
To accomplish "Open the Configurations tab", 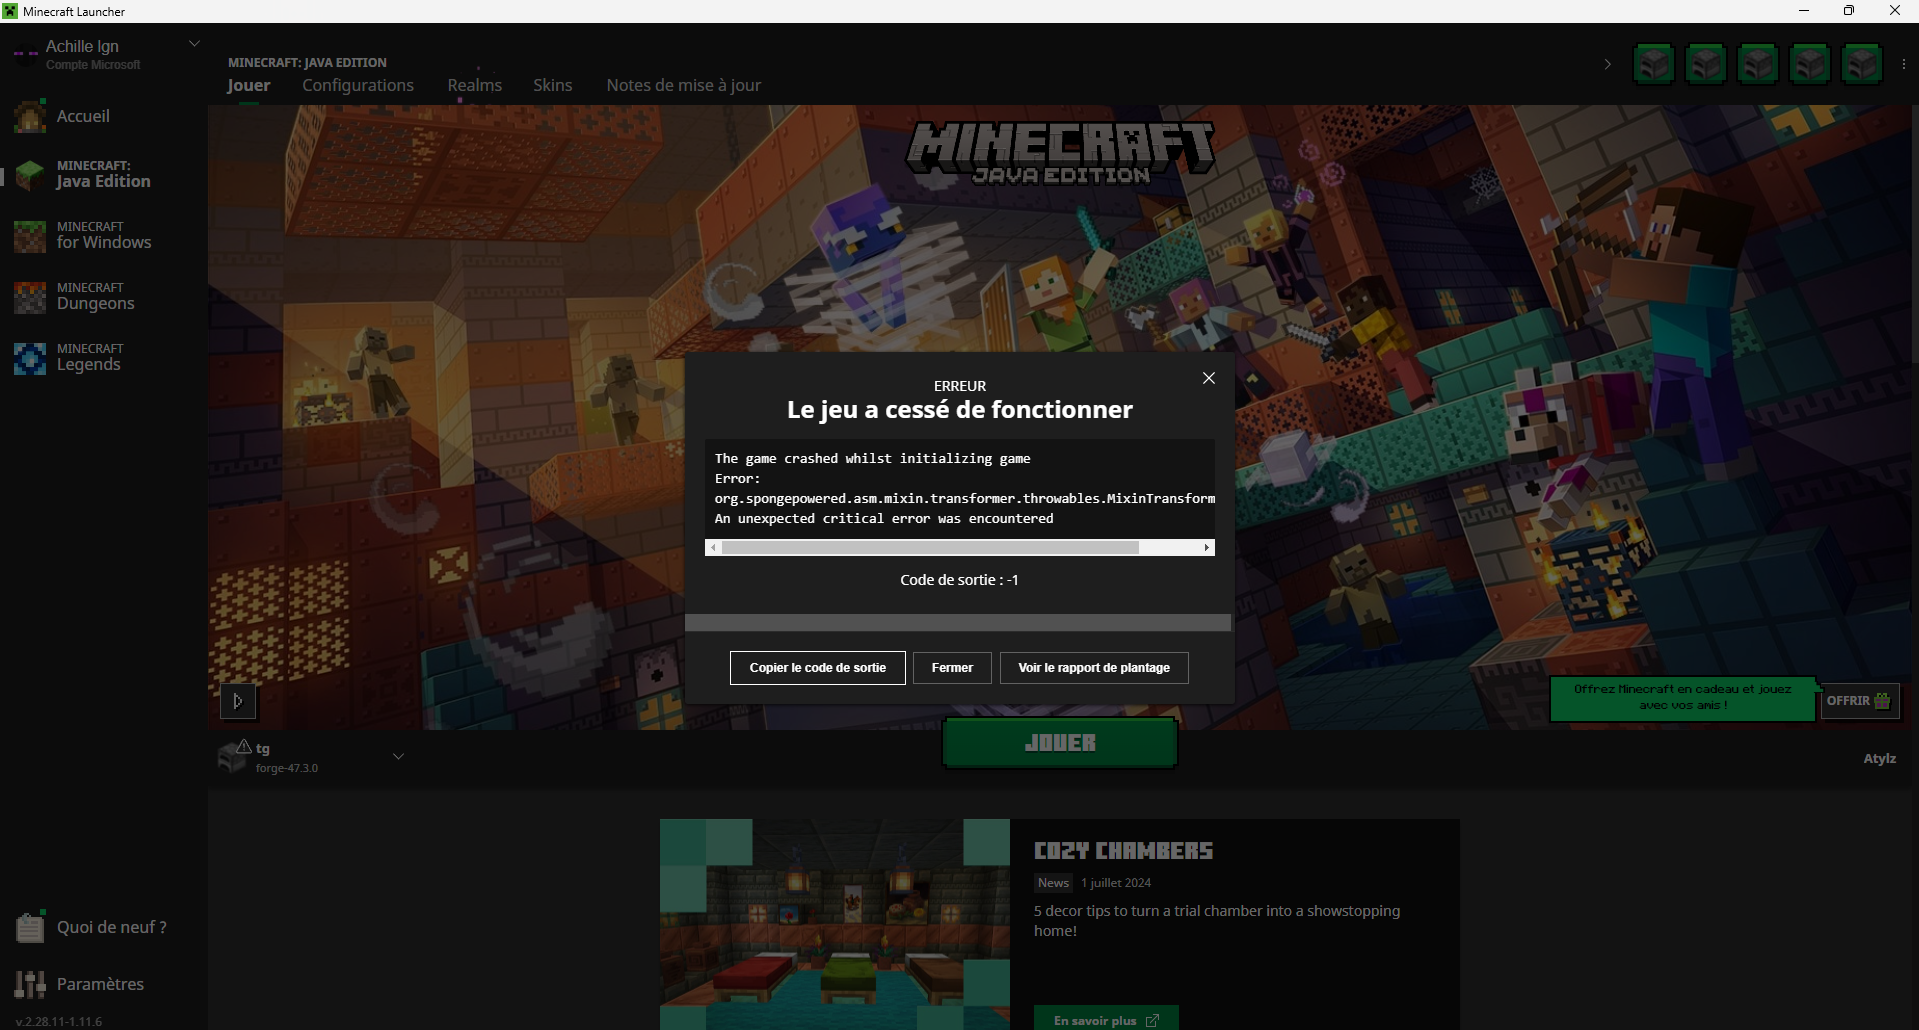I will click(x=358, y=85).
